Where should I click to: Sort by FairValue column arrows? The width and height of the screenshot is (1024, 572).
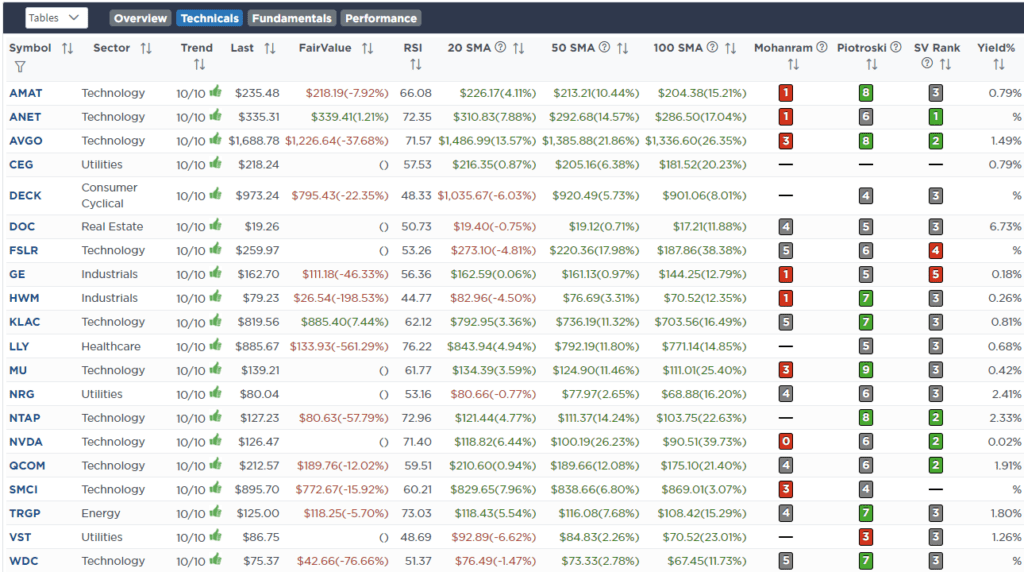point(368,48)
